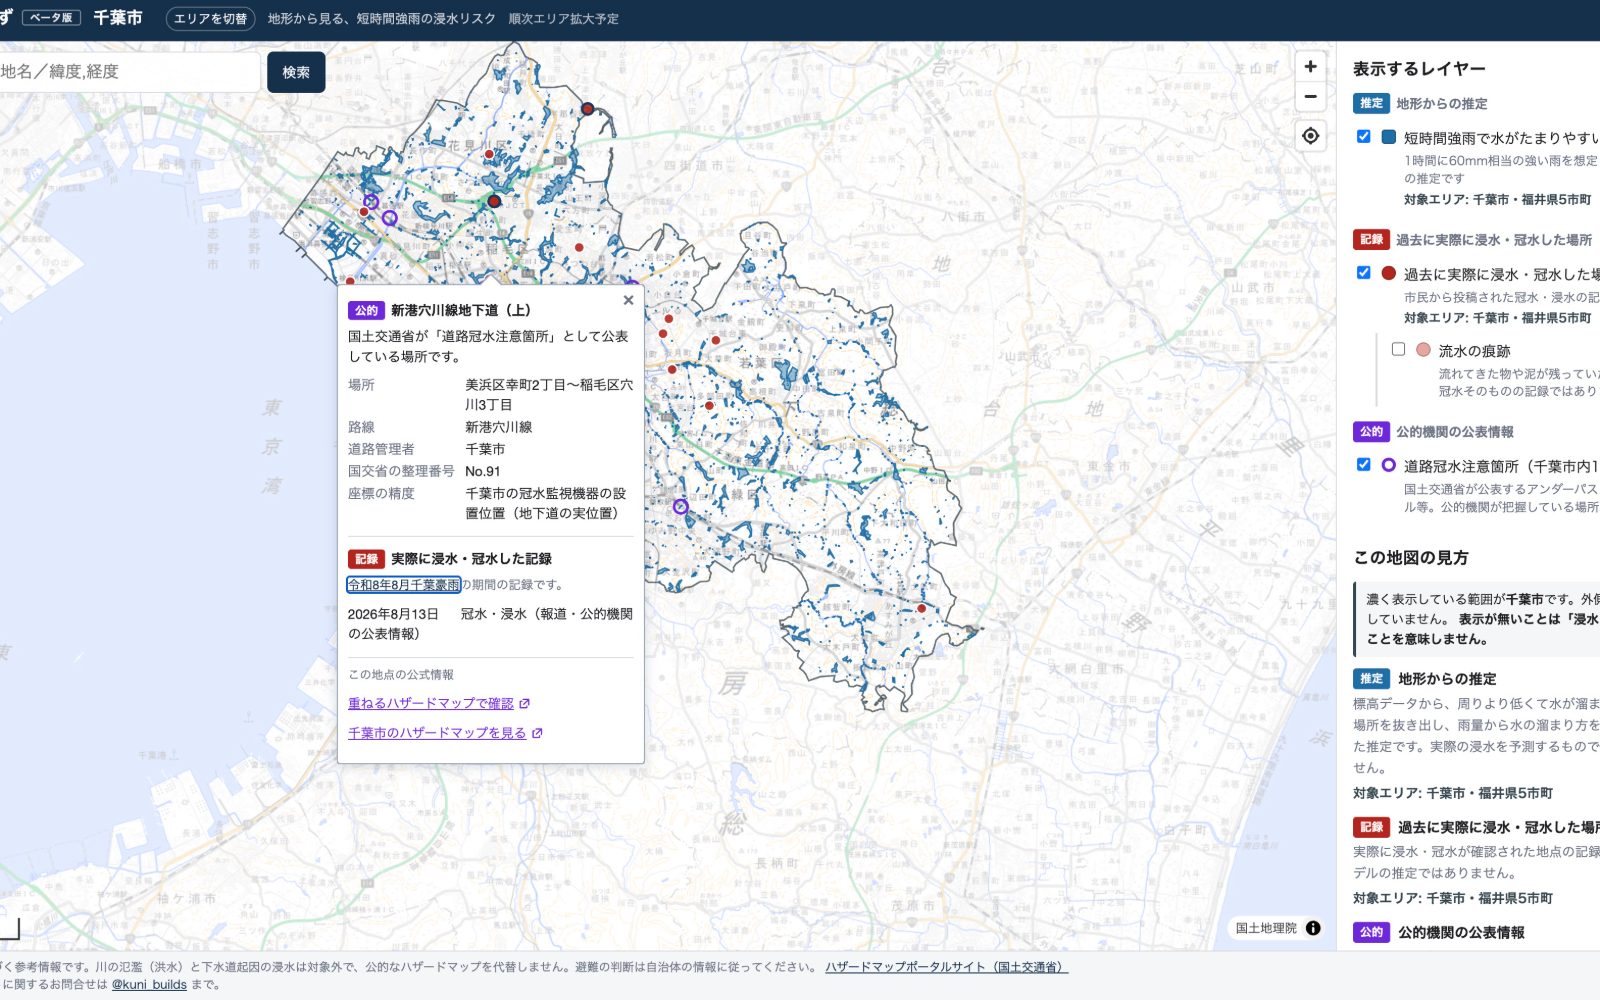Open the @kuni_builds contact link
This screenshot has width=1600, height=1000.
tap(149, 985)
